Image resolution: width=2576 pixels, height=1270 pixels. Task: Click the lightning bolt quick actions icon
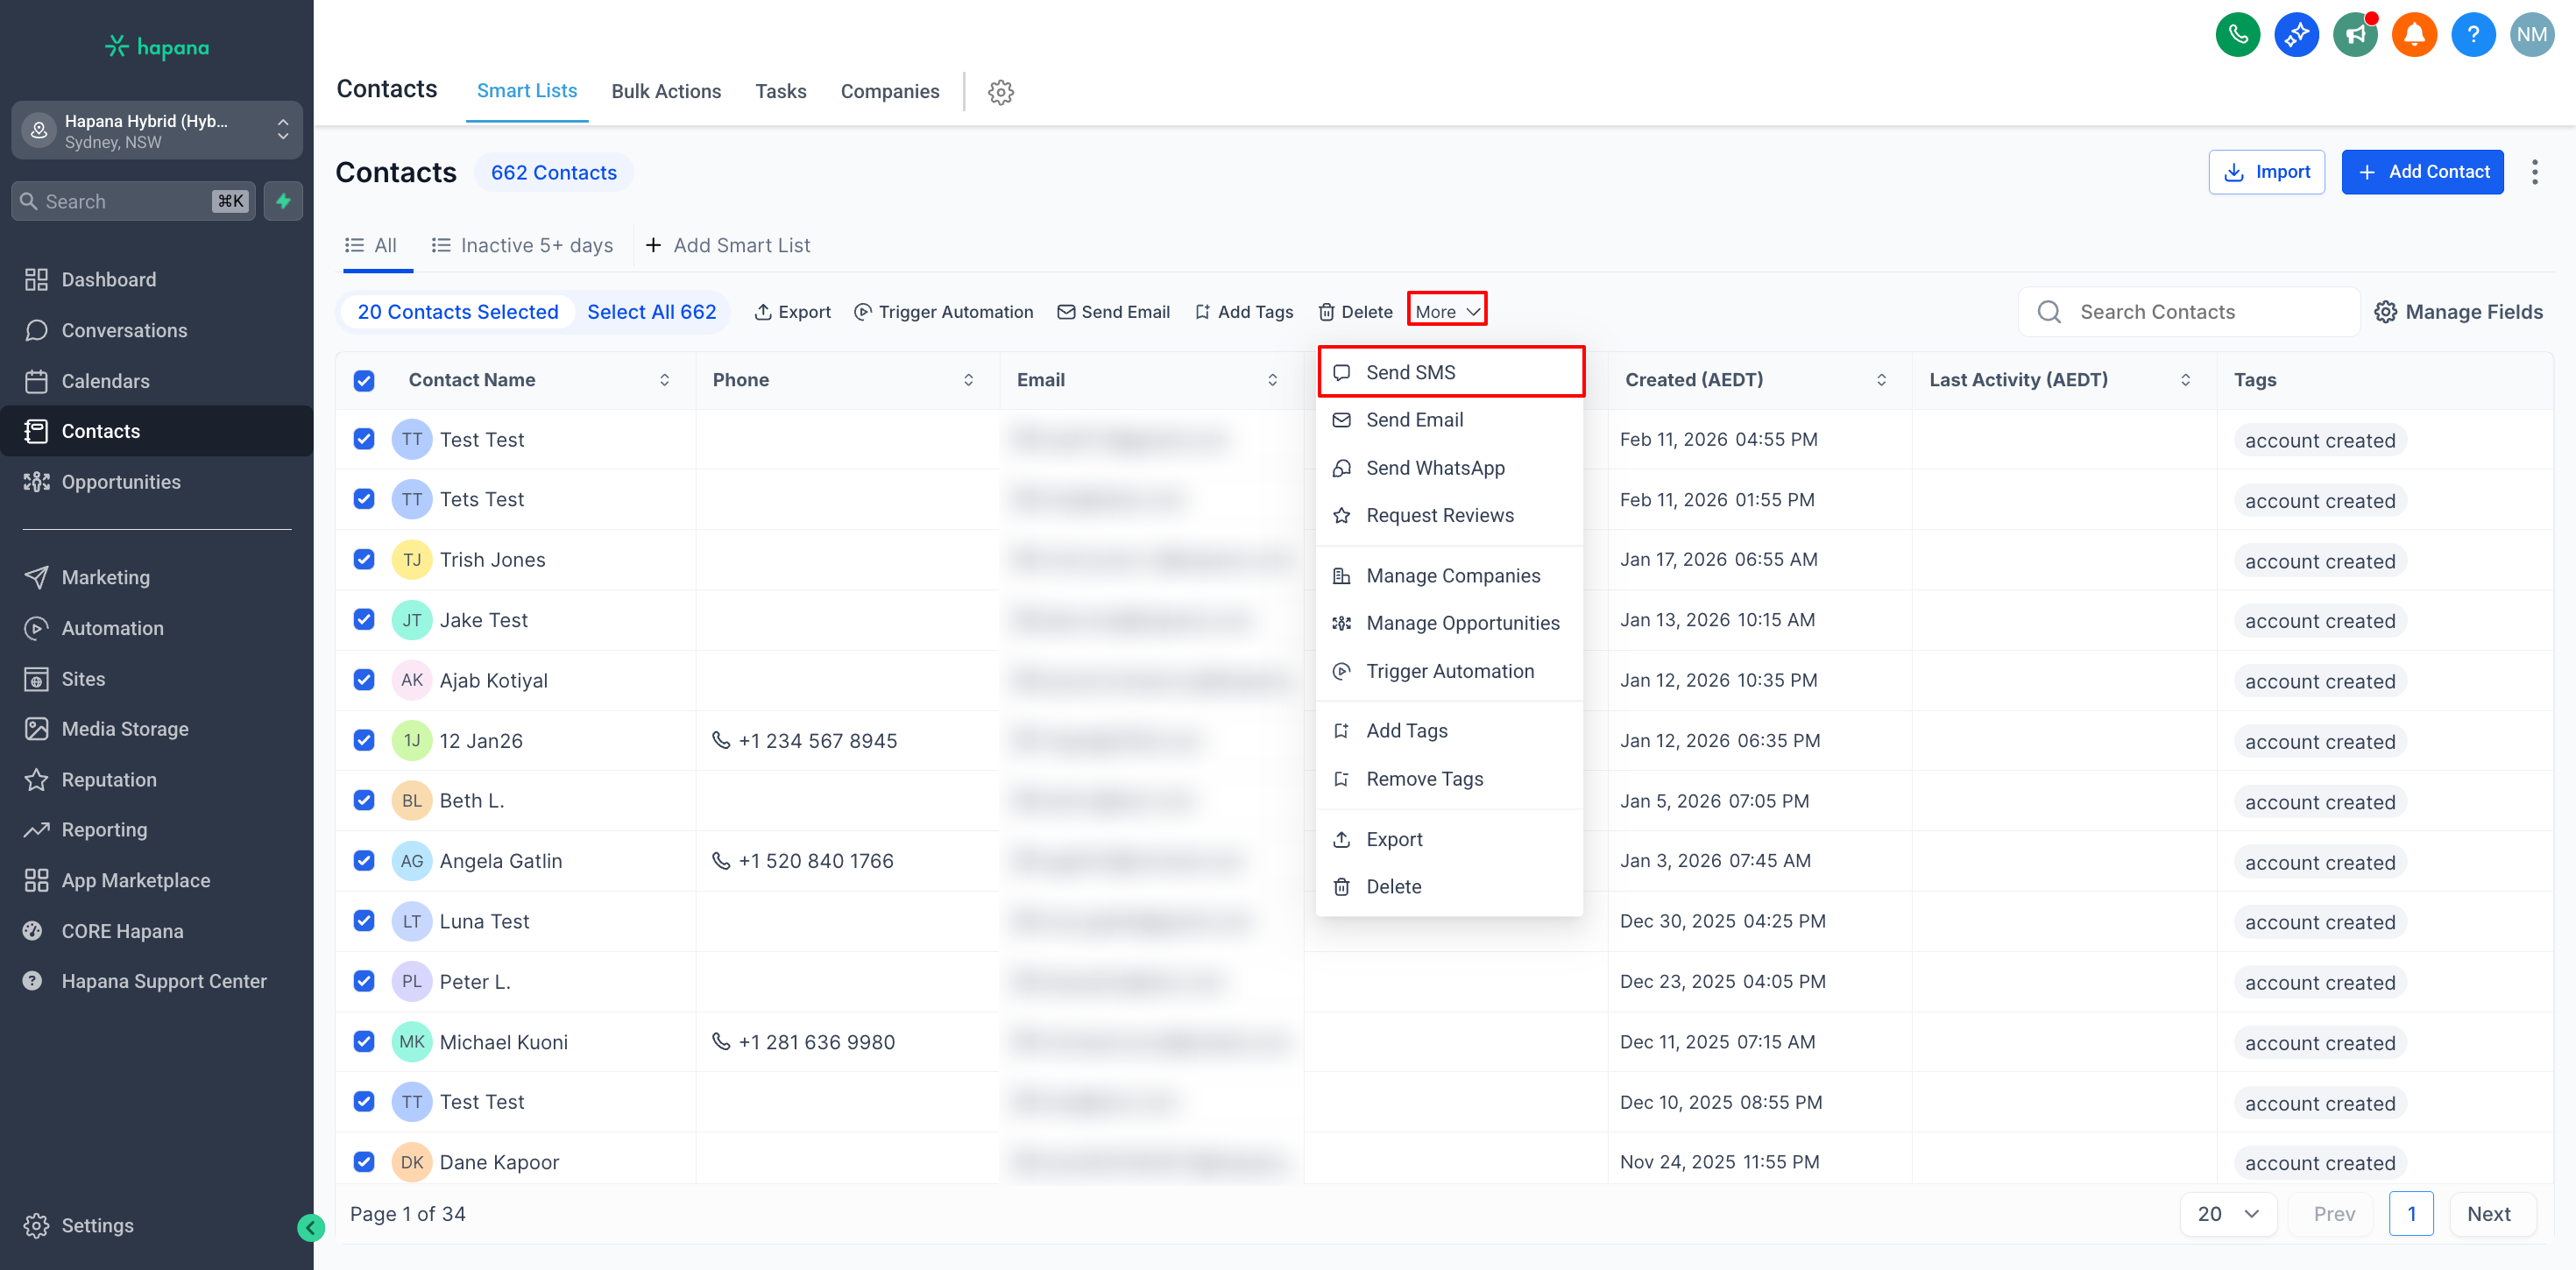point(284,201)
